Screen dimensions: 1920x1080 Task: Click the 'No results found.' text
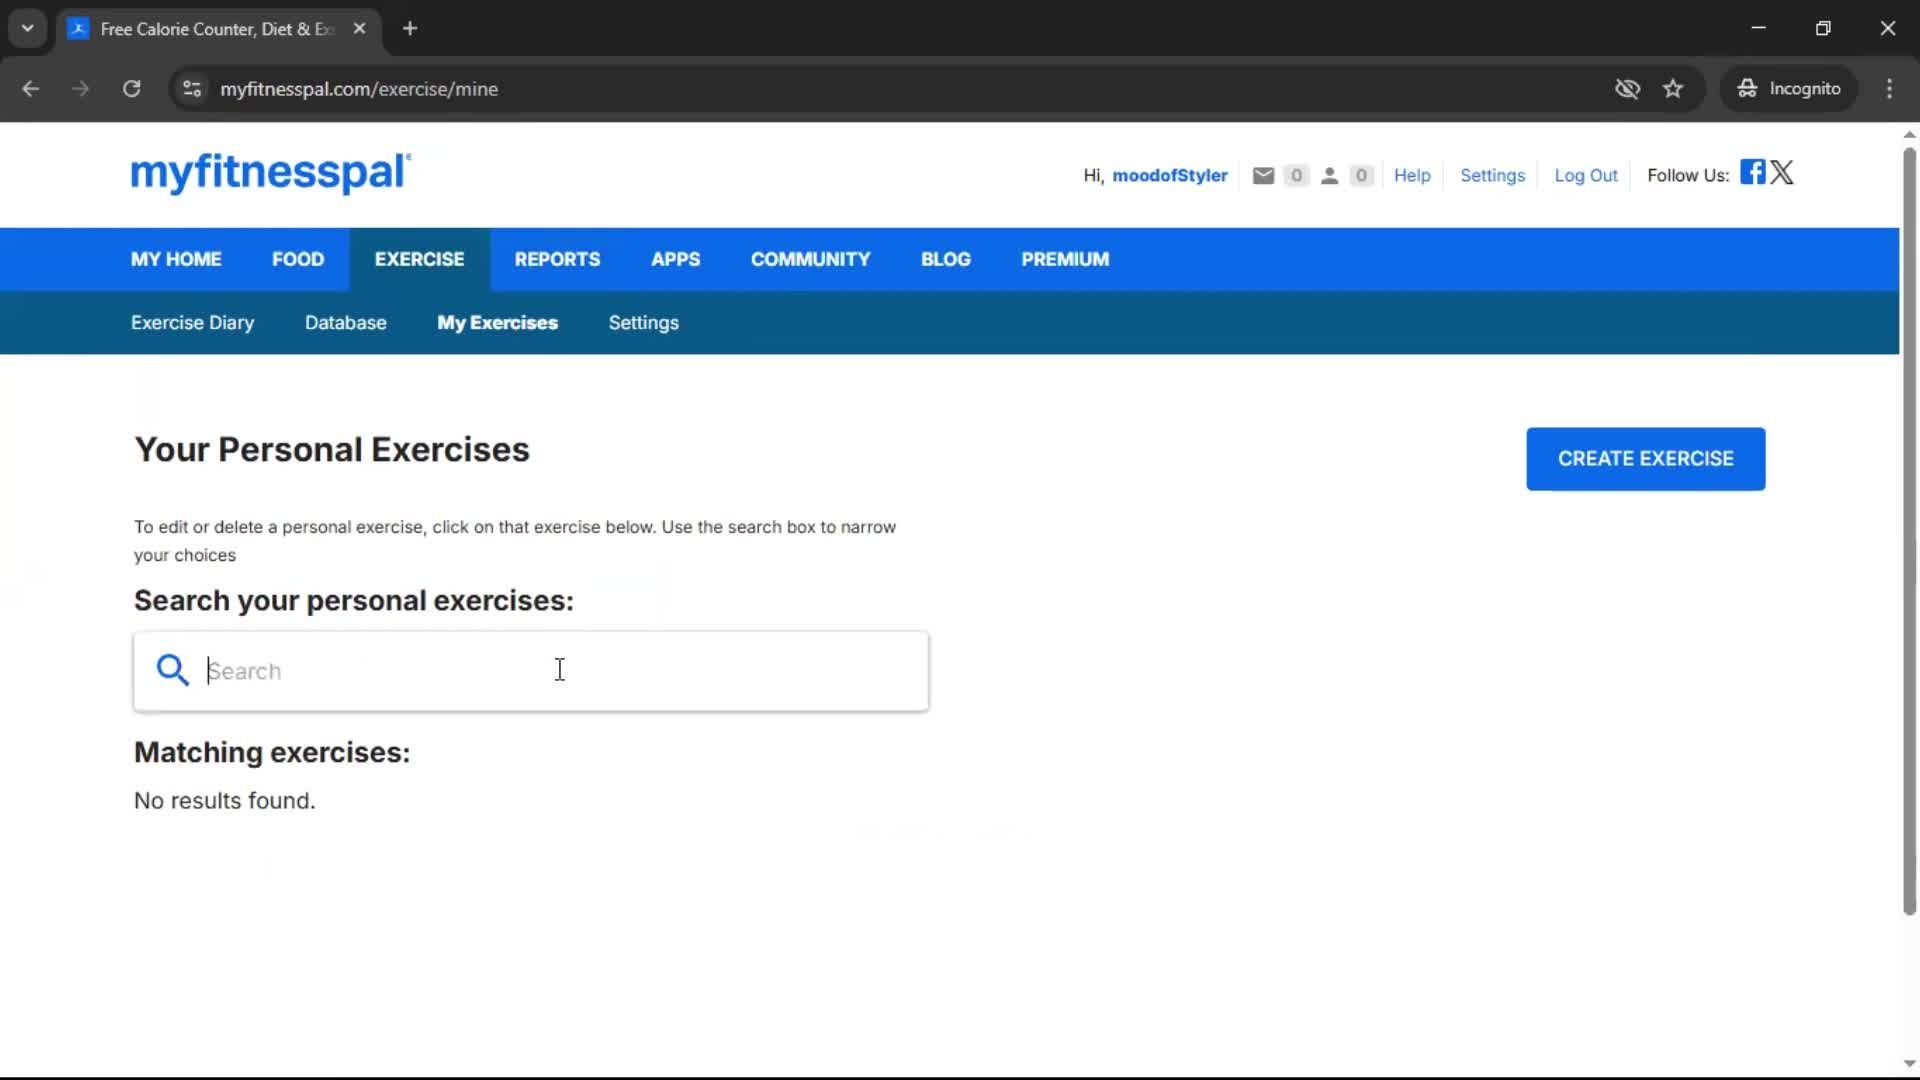225,801
